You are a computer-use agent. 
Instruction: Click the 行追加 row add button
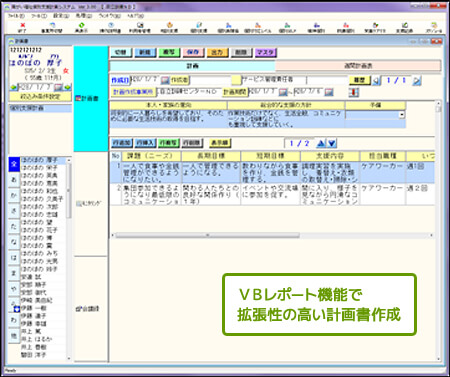(122, 143)
